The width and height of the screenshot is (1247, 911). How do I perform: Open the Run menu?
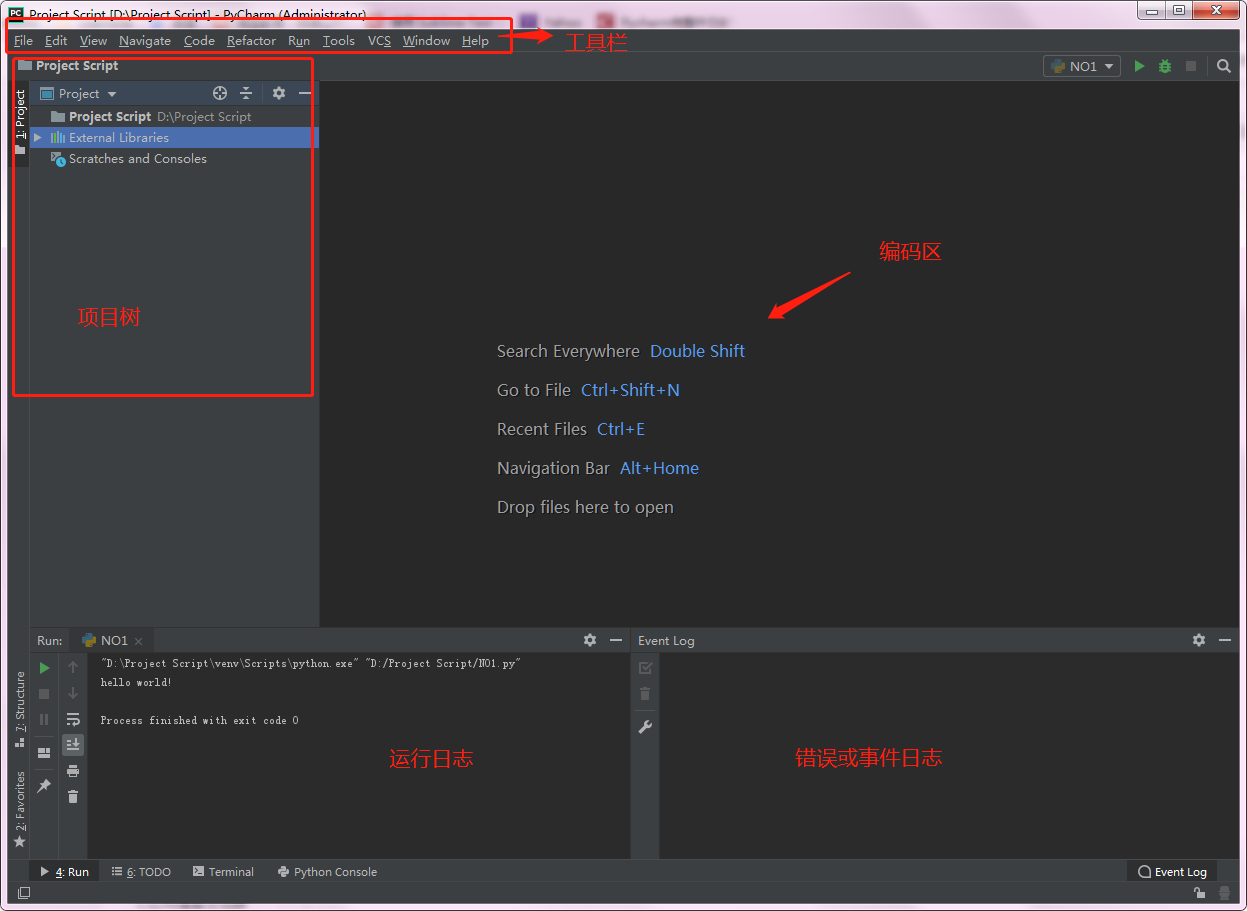[x=299, y=40]
